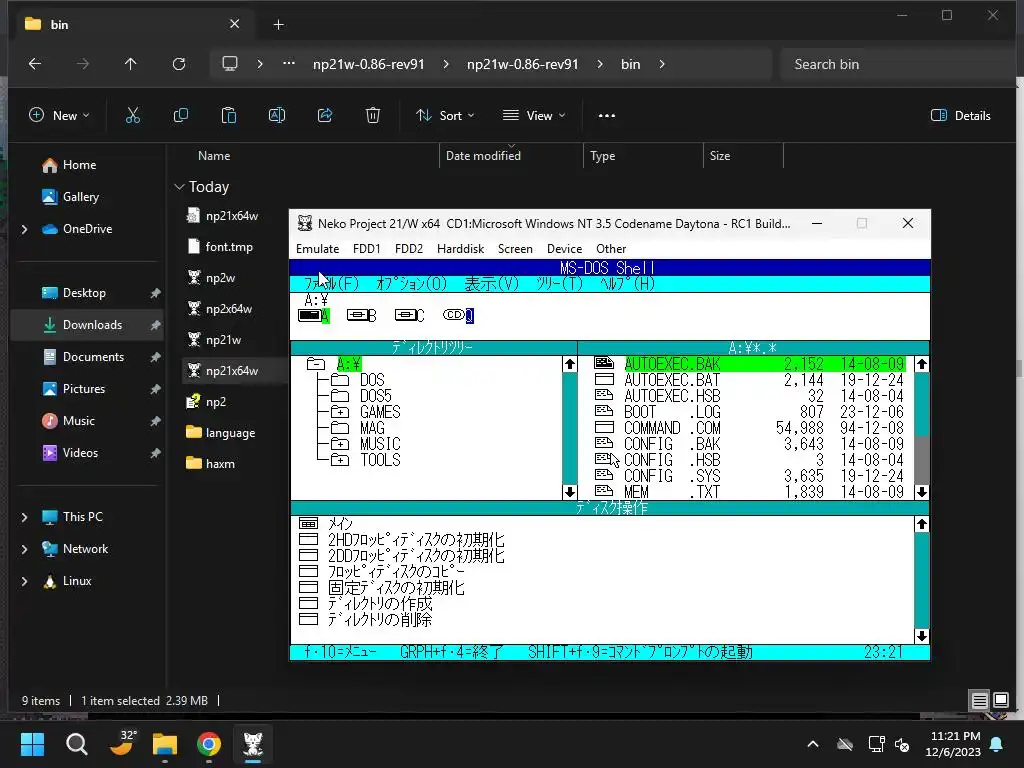Open the View dropdown

534,116
